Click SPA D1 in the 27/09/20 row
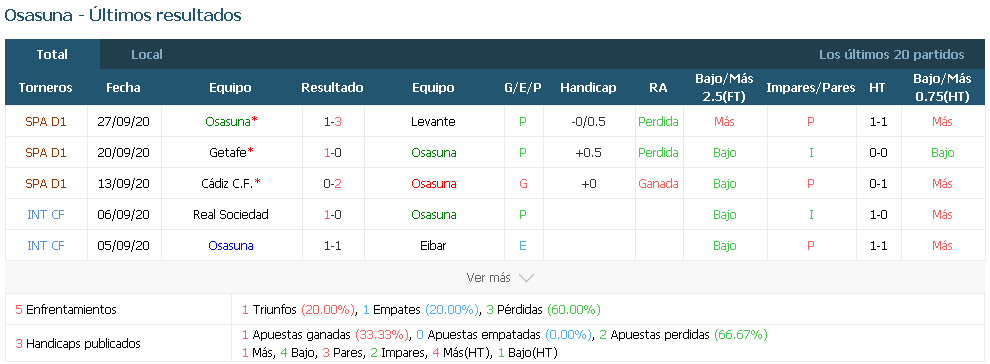 tap(45, 121)
